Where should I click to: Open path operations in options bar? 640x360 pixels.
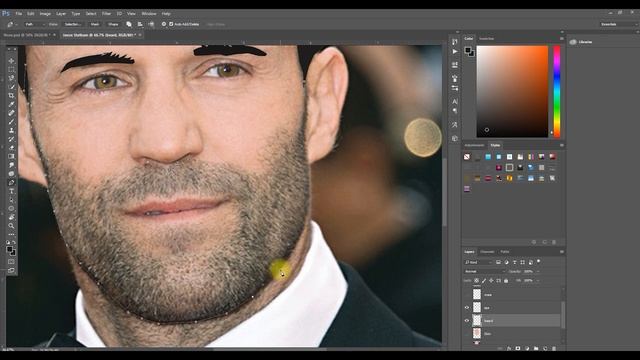point(129,24)
